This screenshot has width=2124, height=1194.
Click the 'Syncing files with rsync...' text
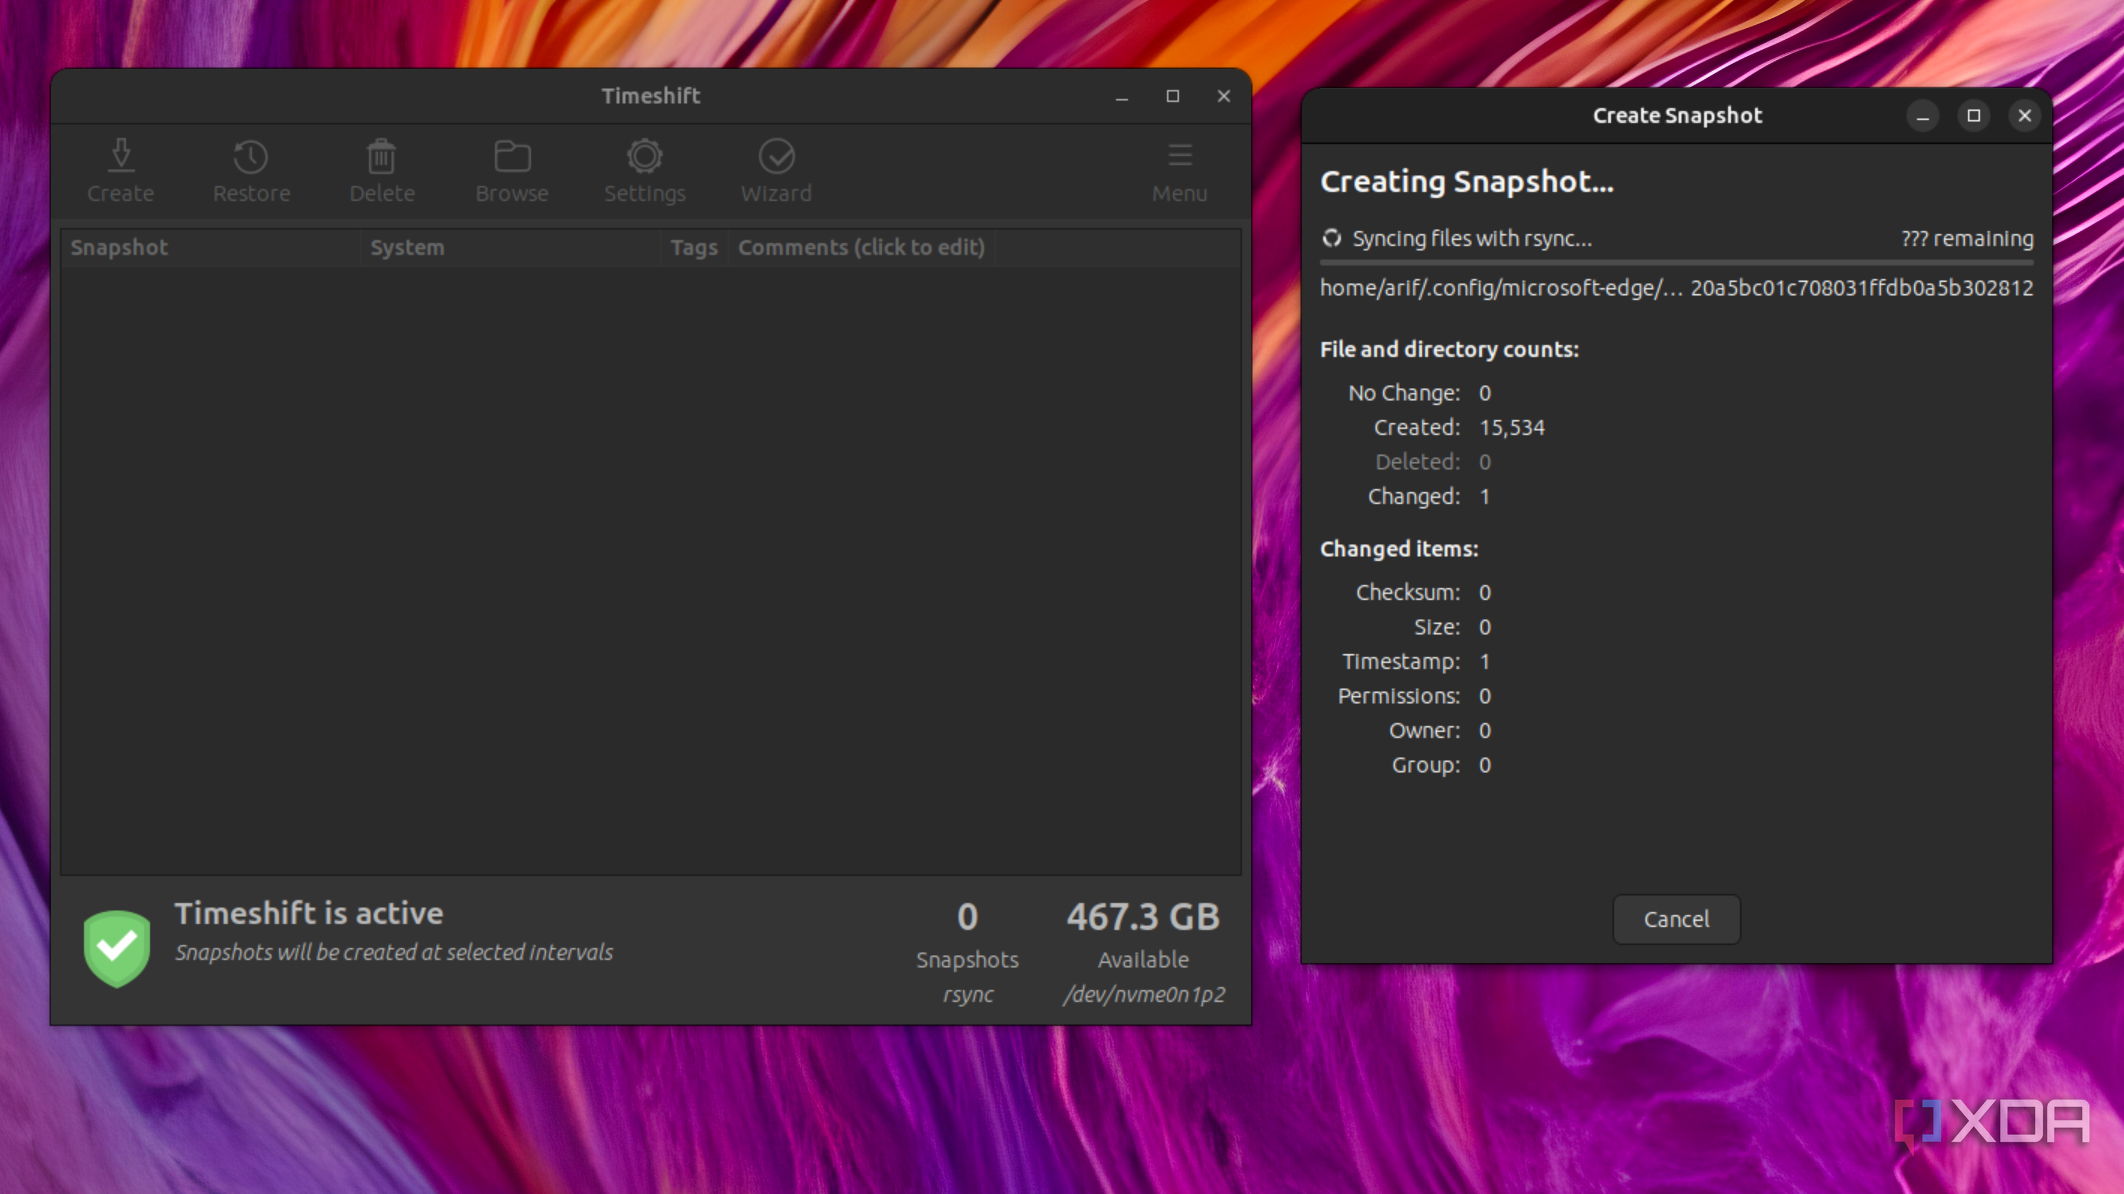point(1472,238)
